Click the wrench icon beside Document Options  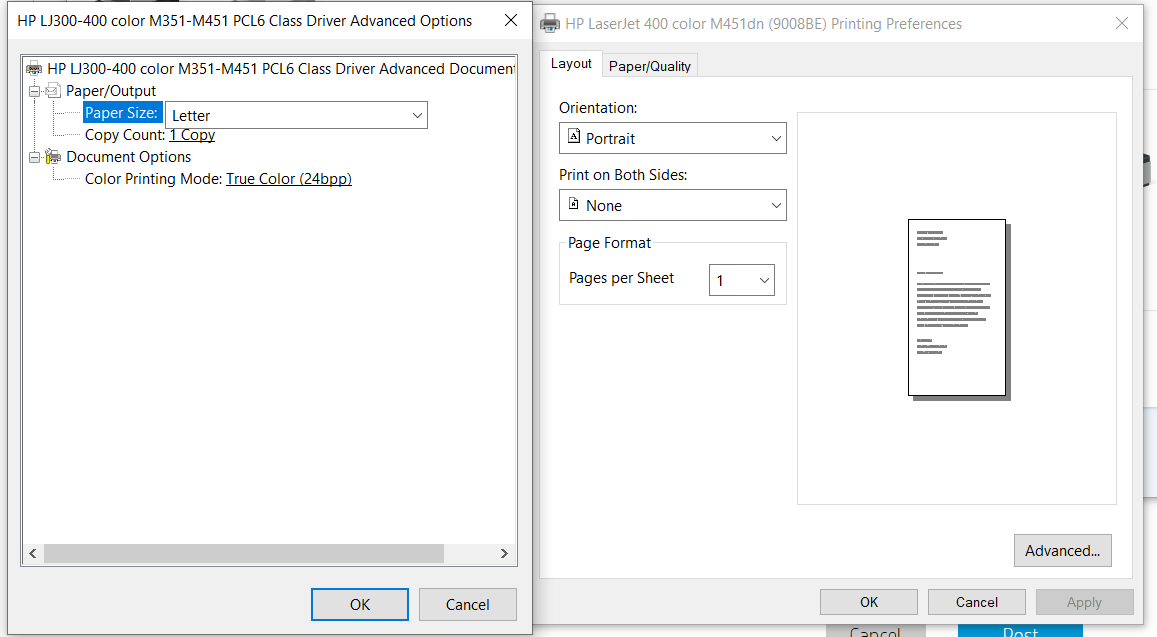[52, 157]
